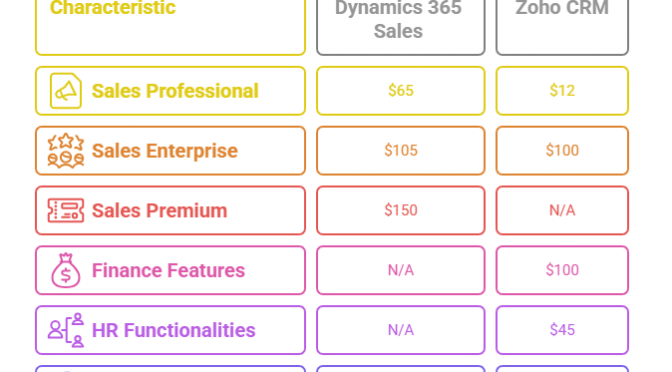Click the $150 Sales Premium price cell
The image size is (672, 372).
point(401,210)
